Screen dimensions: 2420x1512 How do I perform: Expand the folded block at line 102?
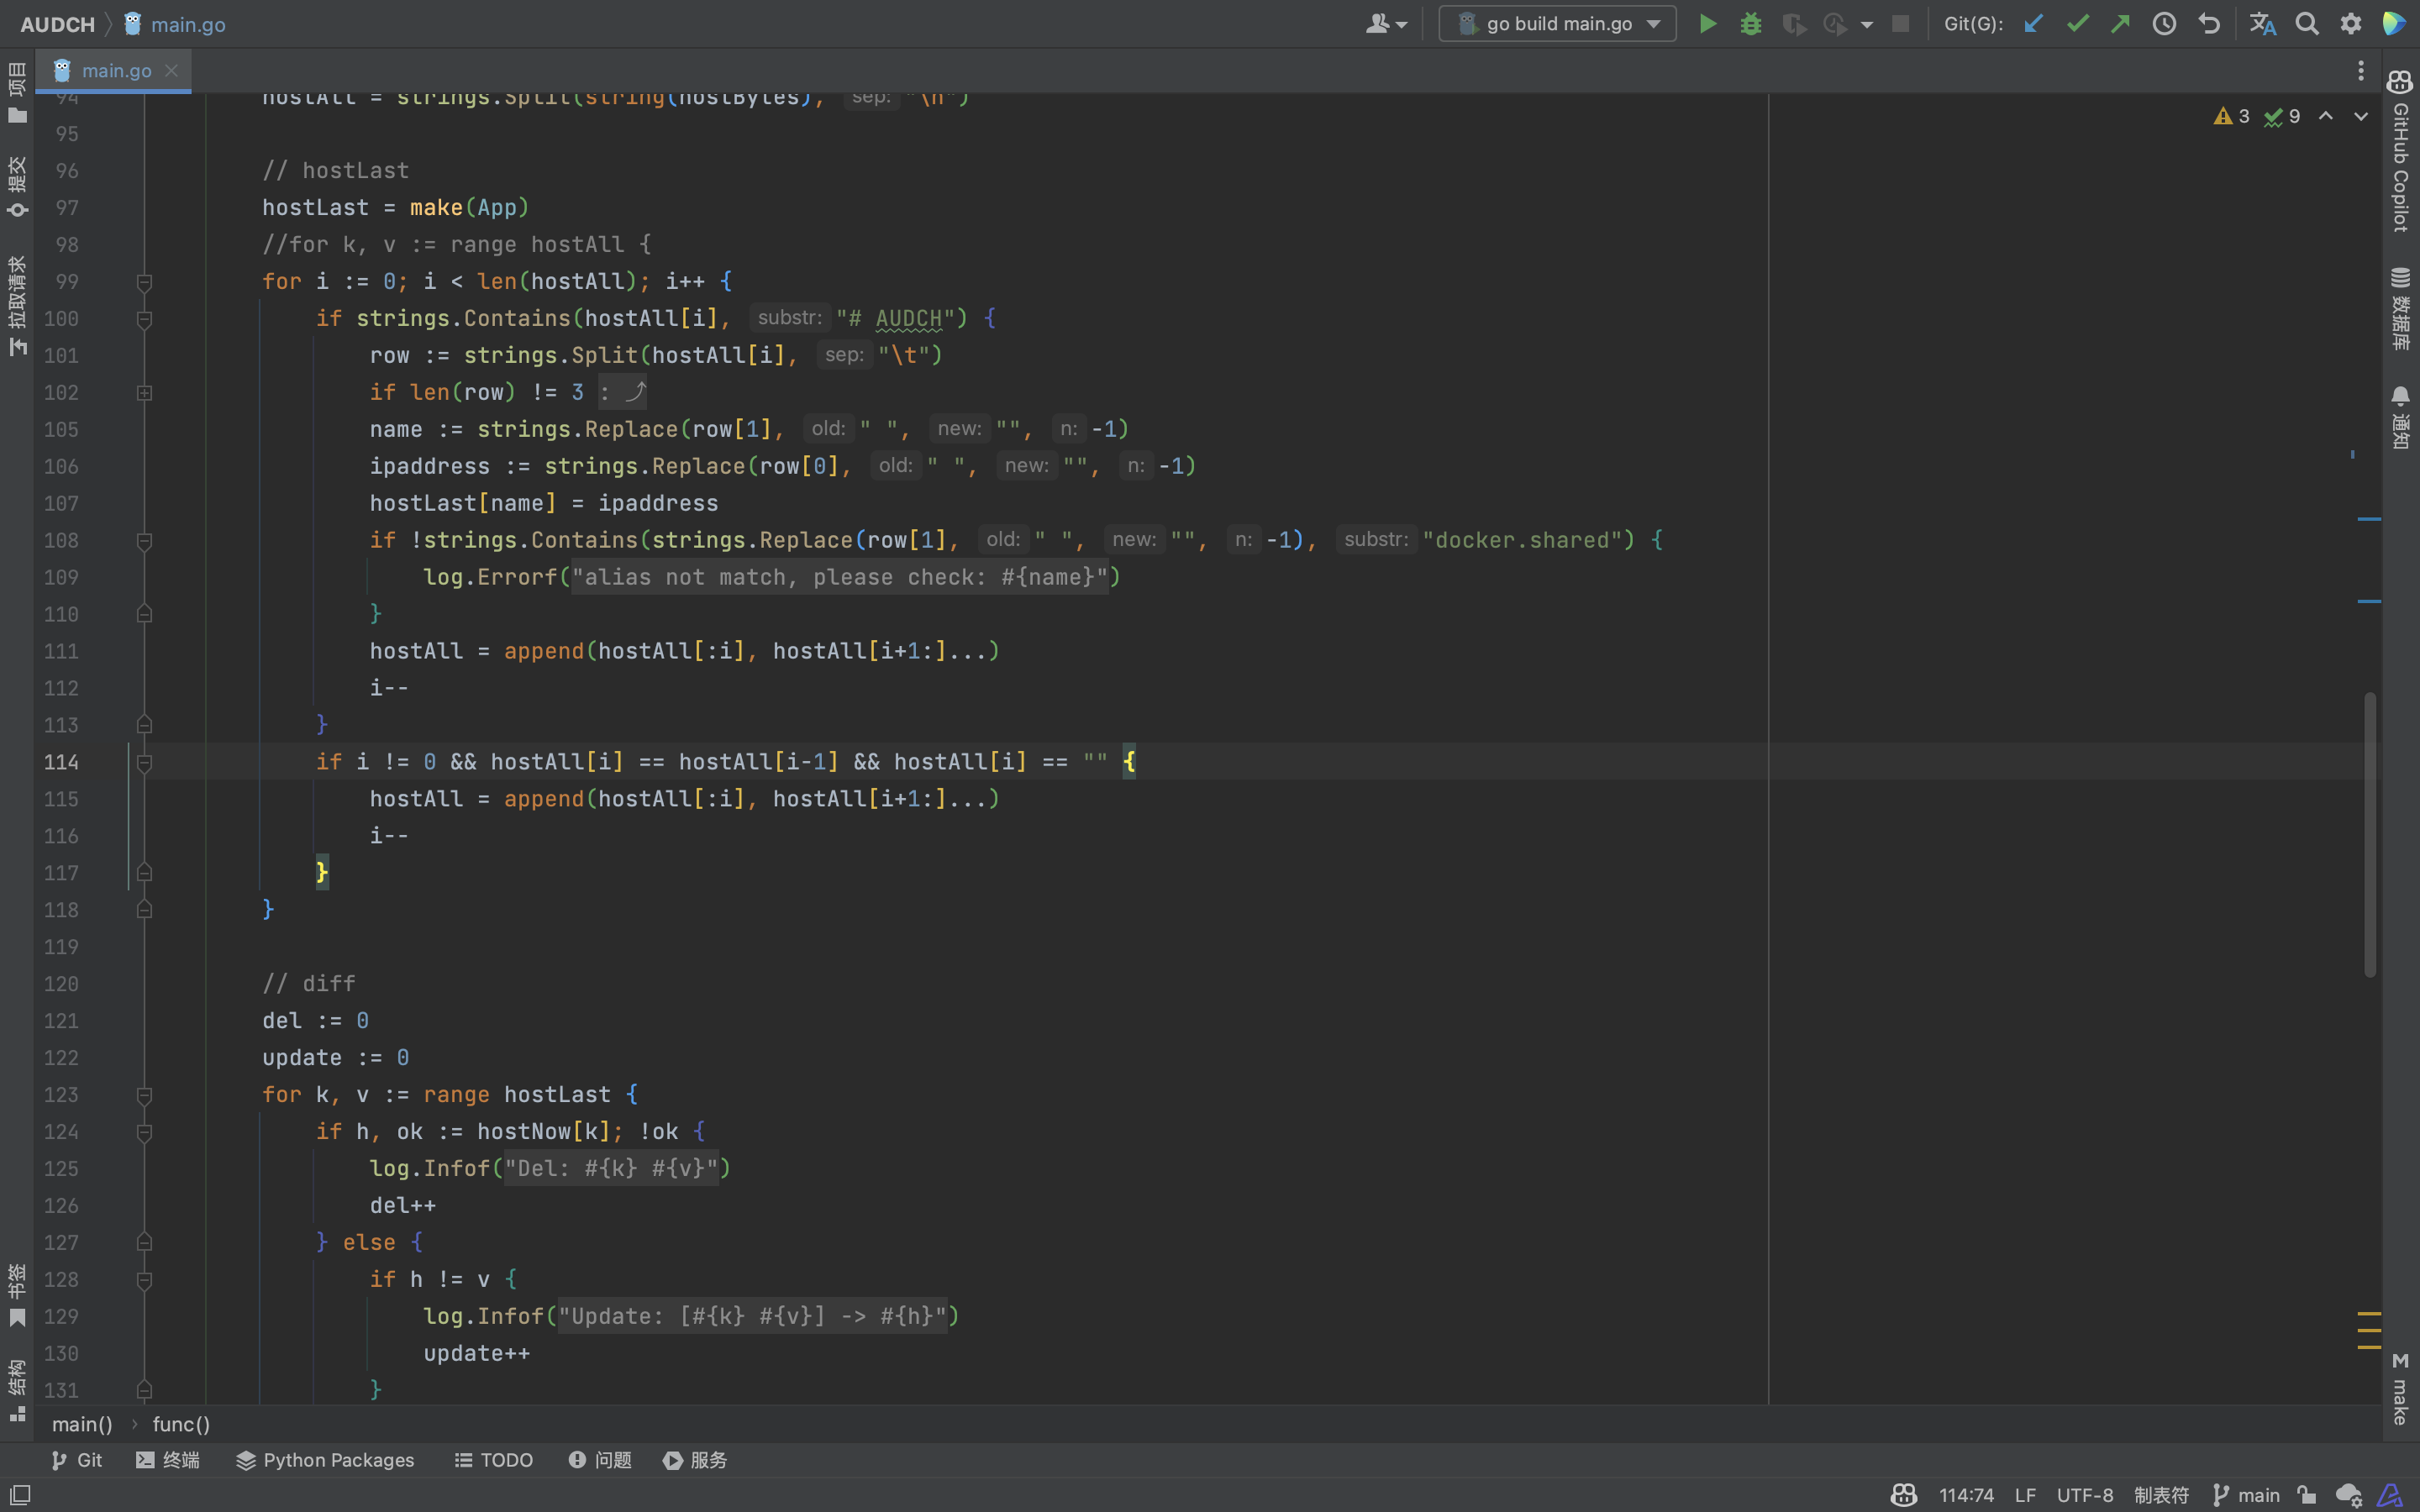pyautogui.click(x=144, y=393)
